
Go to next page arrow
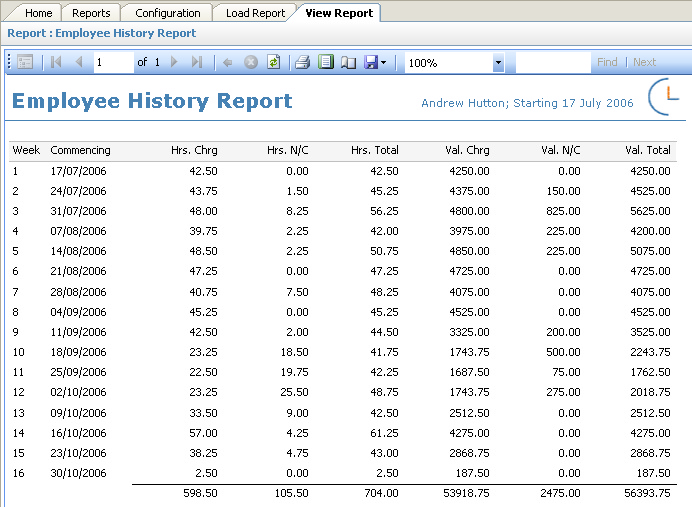[x=174, y=62]
